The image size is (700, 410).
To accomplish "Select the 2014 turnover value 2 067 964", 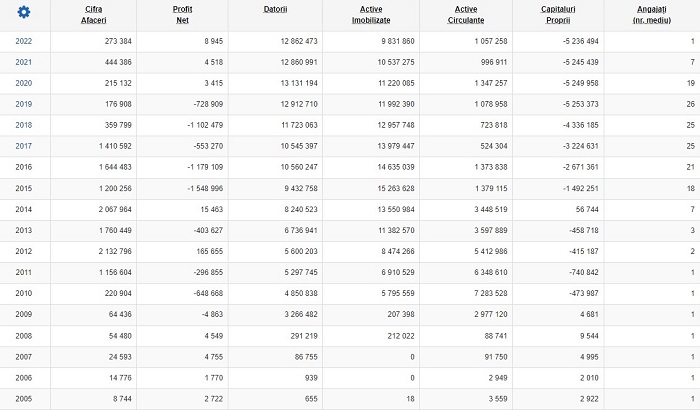I will [115, 209].
